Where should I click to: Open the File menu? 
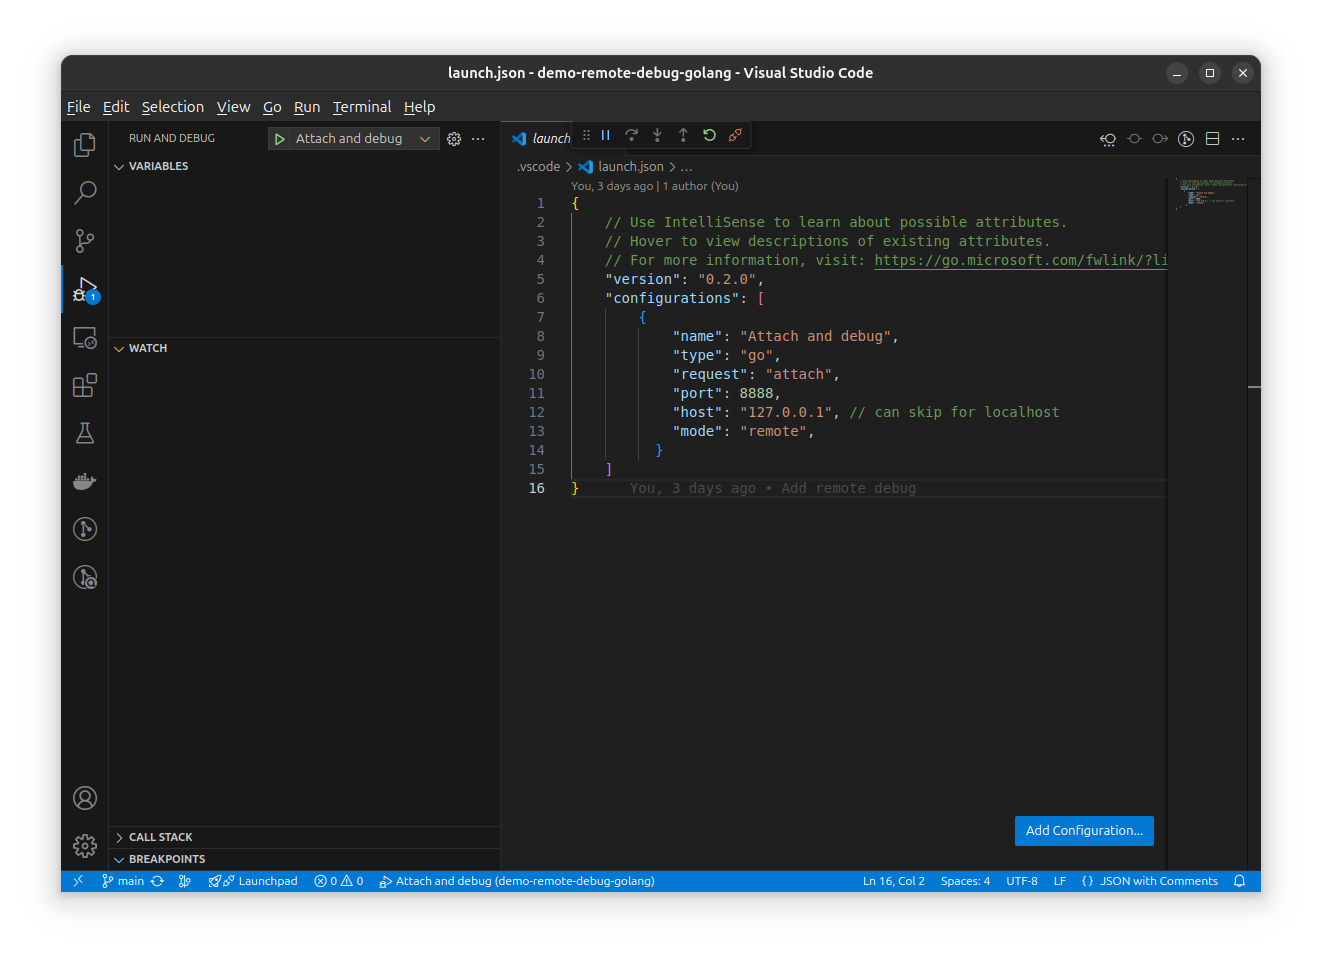[x=79, y=107]
